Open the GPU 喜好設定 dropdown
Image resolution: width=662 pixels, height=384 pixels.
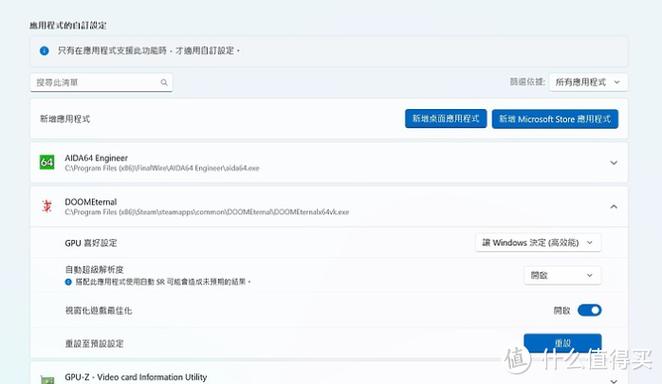pos(538,243)
